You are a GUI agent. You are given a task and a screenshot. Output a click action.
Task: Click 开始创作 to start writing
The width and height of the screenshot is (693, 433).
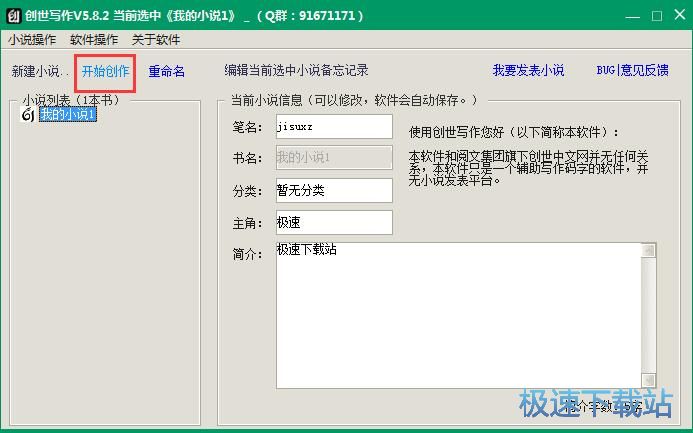(x=105, y=71)
